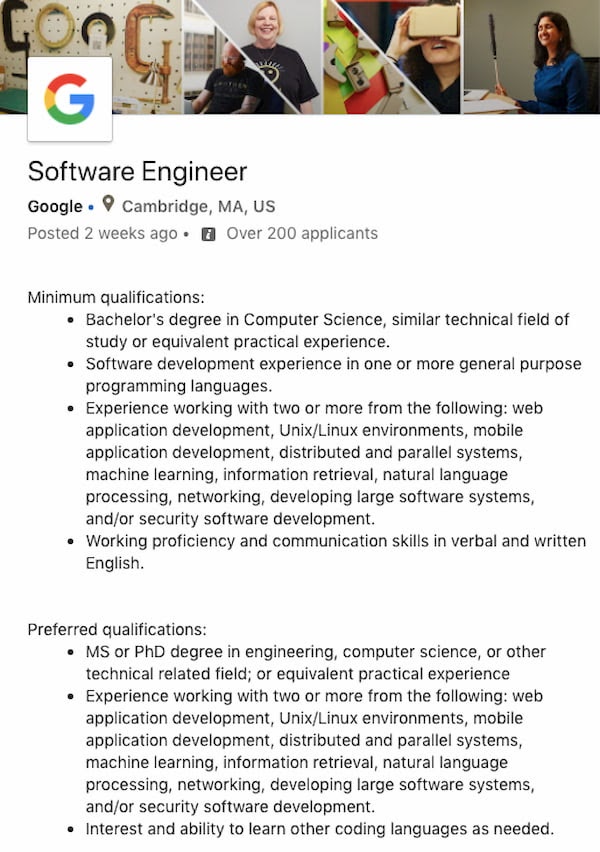Click the 'Interest and ability to learn' bullet

pyautogui.click(x=319, y=828)
